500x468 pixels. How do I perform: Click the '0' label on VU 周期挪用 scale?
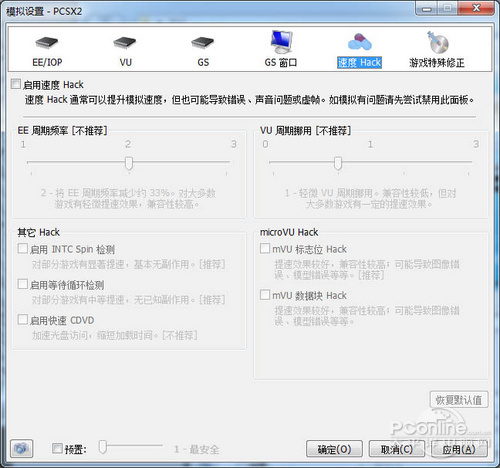coord(265,144)
